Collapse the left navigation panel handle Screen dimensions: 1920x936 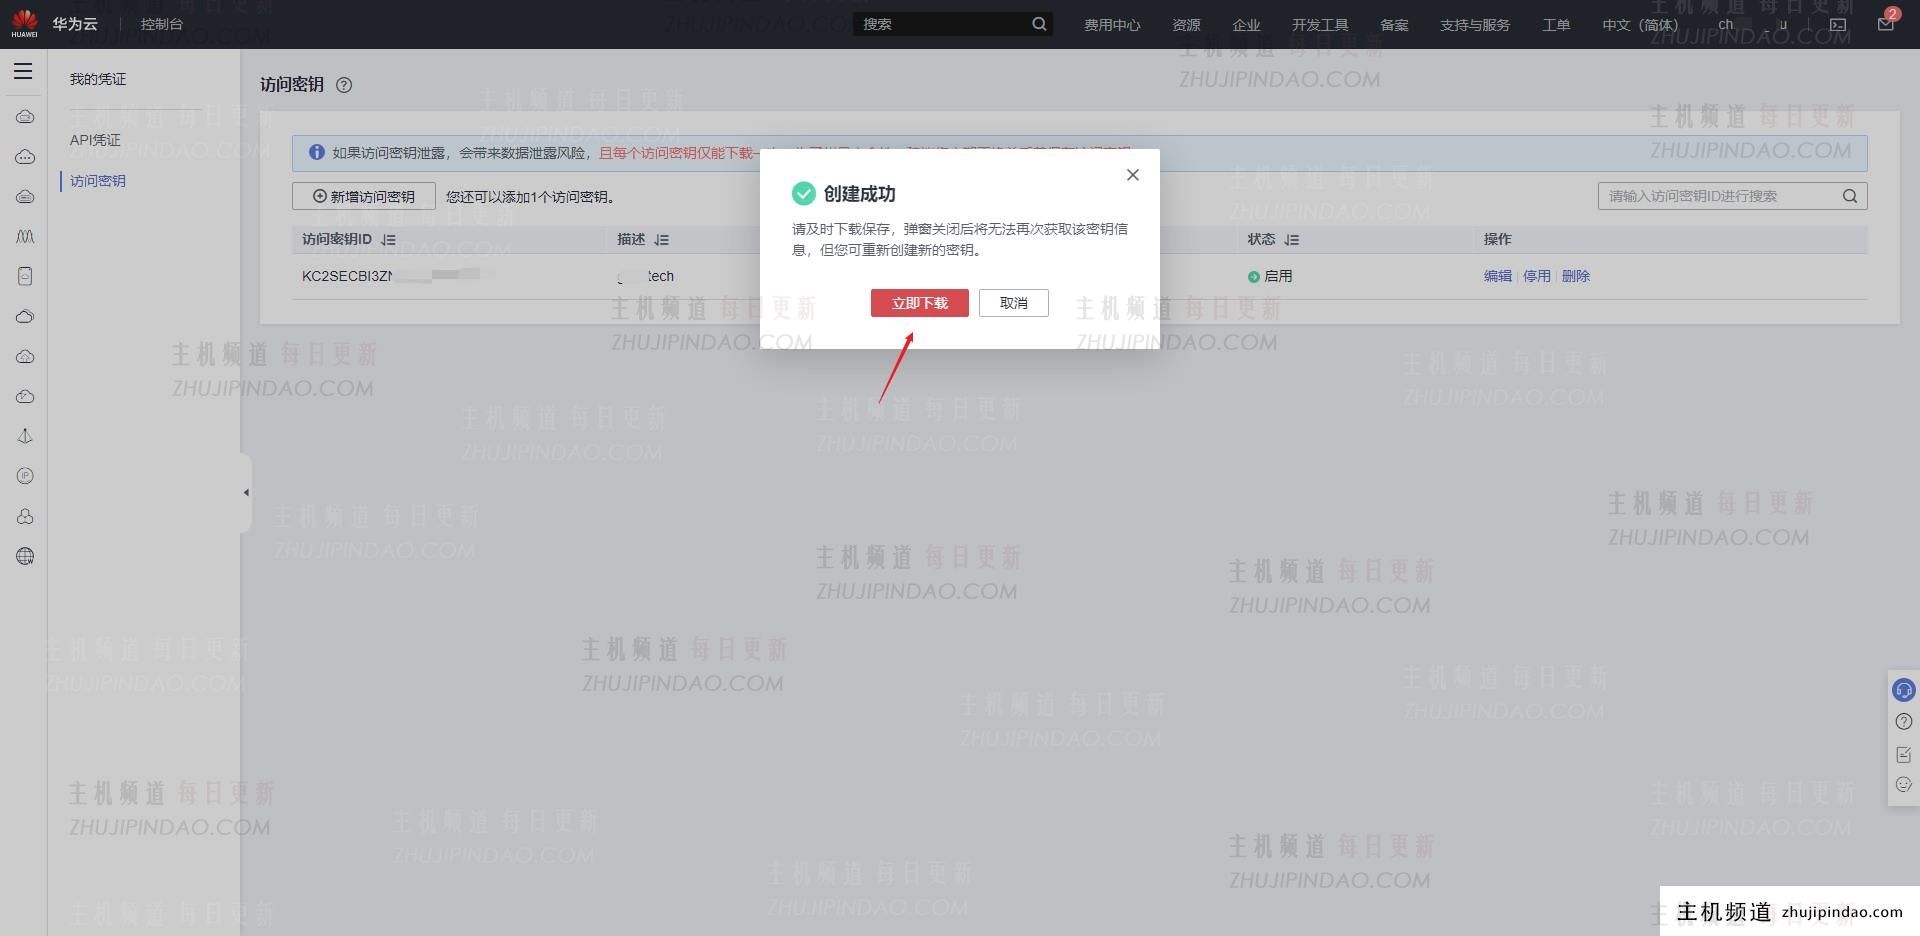(x=246, y=492)
